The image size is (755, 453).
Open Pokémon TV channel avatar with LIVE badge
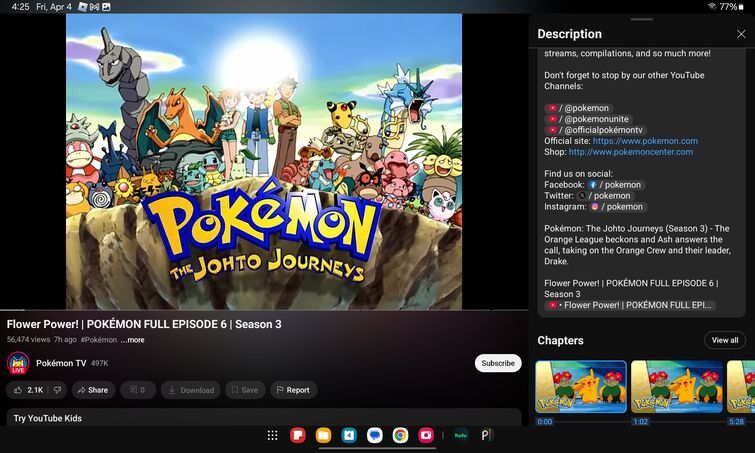pyautogui.click(x=18, y=363)
